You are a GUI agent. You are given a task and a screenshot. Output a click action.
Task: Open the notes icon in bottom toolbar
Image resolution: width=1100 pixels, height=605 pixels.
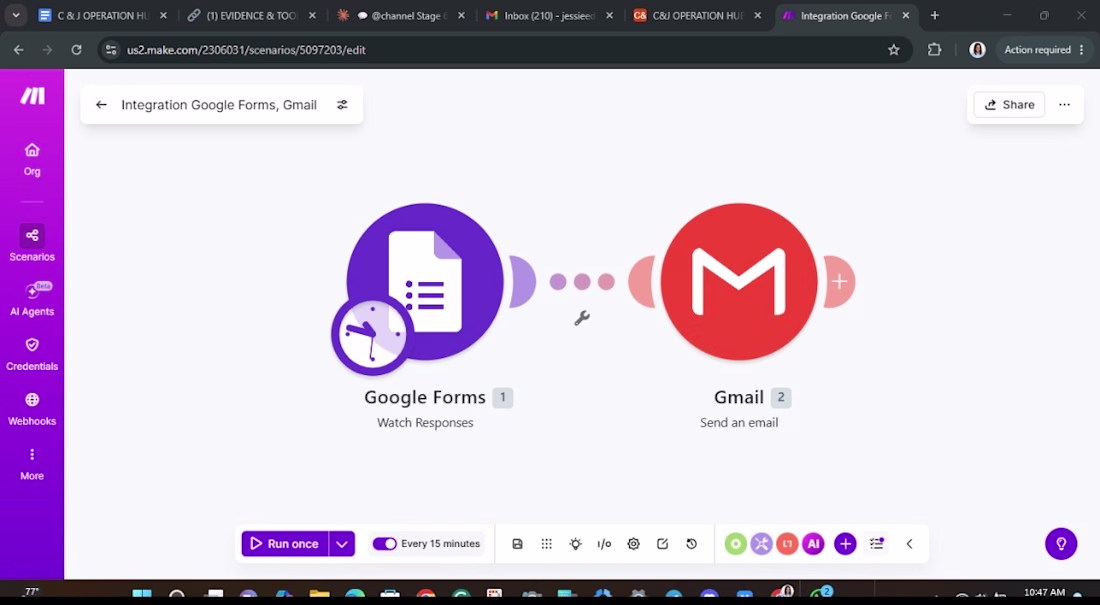pos(662,544)
